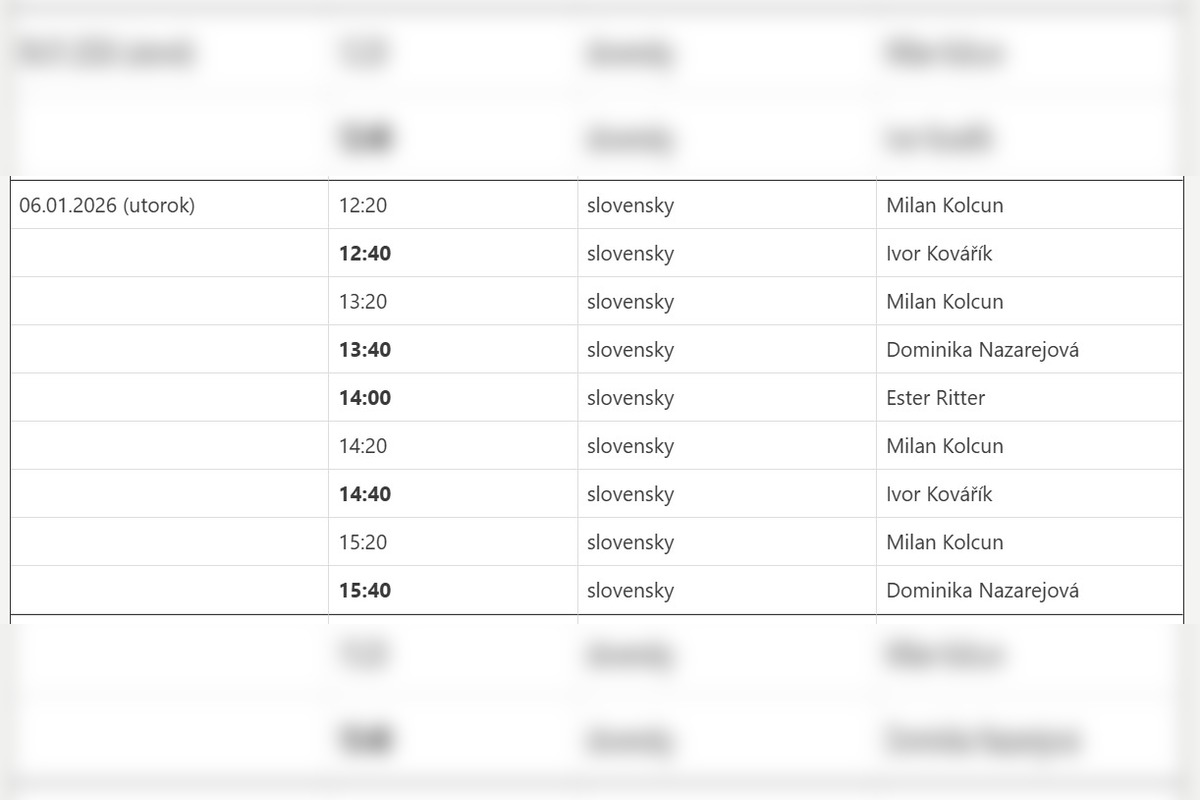Select Milan Kolcun in the 14:20 row
The image size is (1200, 800).
click(x=944, y=446)
